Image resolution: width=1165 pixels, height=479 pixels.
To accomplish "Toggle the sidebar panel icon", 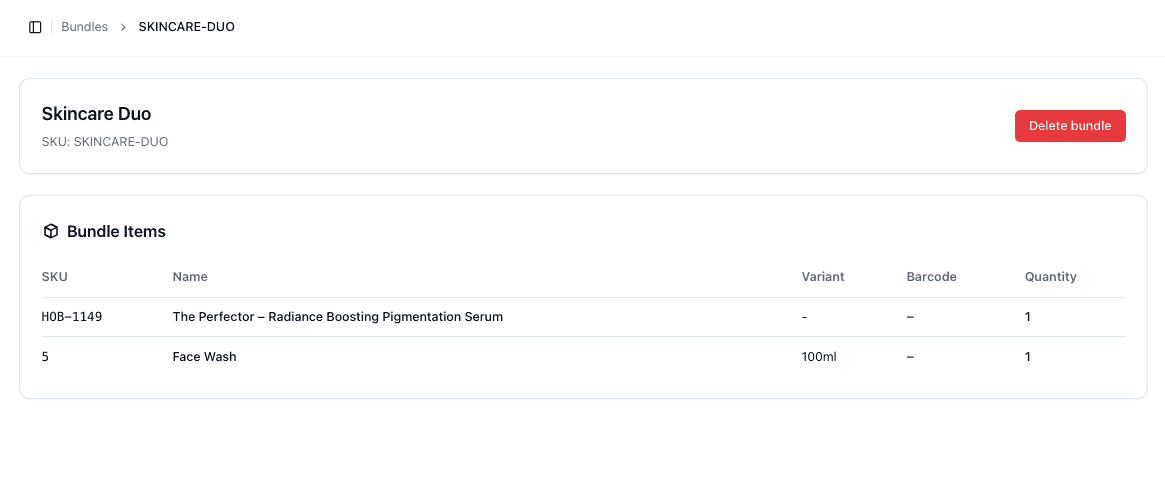I will tap(35, 27).
